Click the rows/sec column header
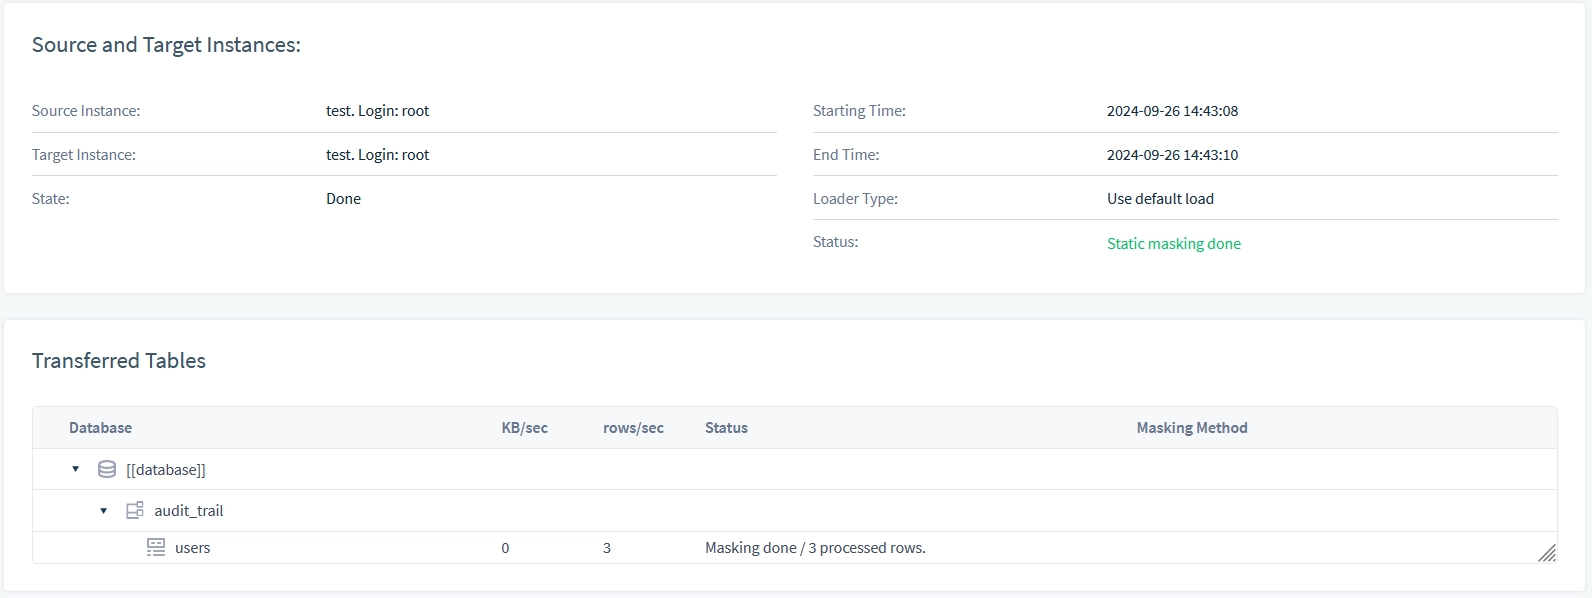1592x598 pixels. tap(633, 428)
